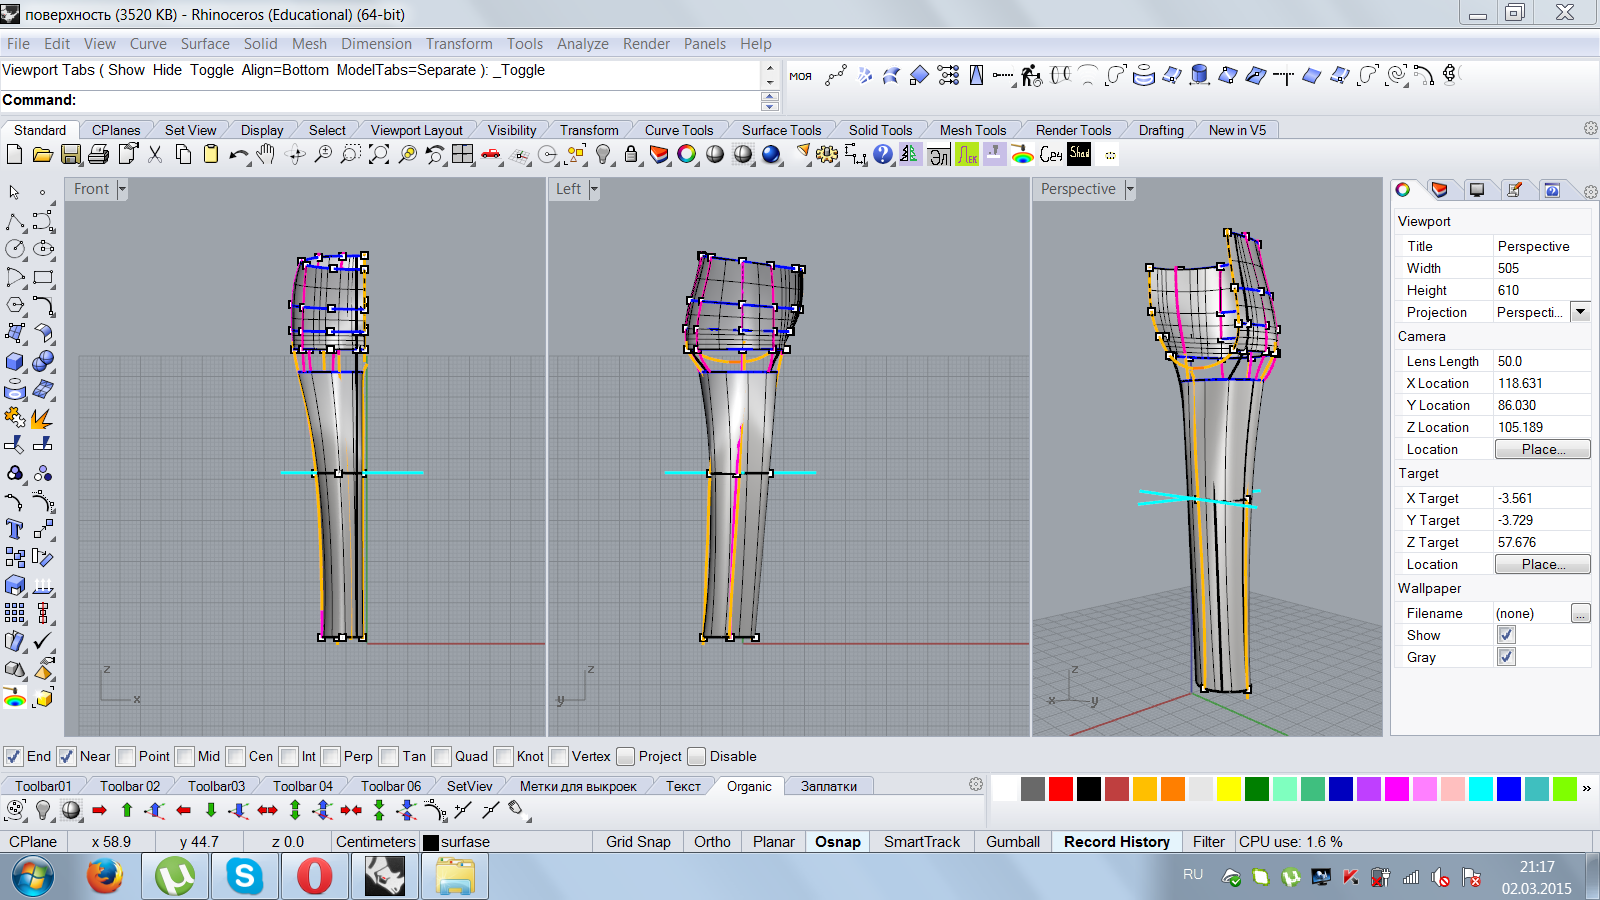This screenshot has height=900, width=1600.
Task: Open the Print icon in toolbar
Action: point(98,154)
